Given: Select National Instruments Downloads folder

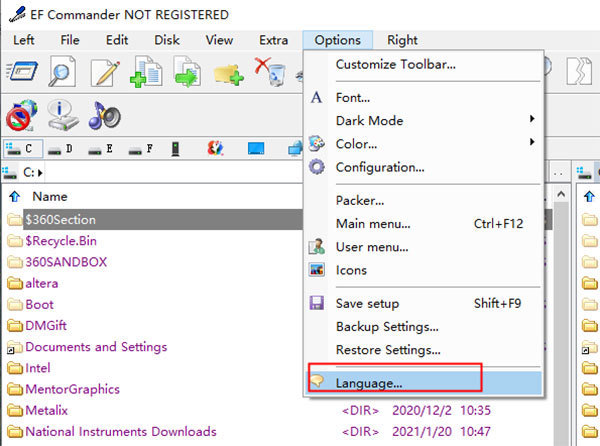Looking at the screenshot, I should coord(121,432).
